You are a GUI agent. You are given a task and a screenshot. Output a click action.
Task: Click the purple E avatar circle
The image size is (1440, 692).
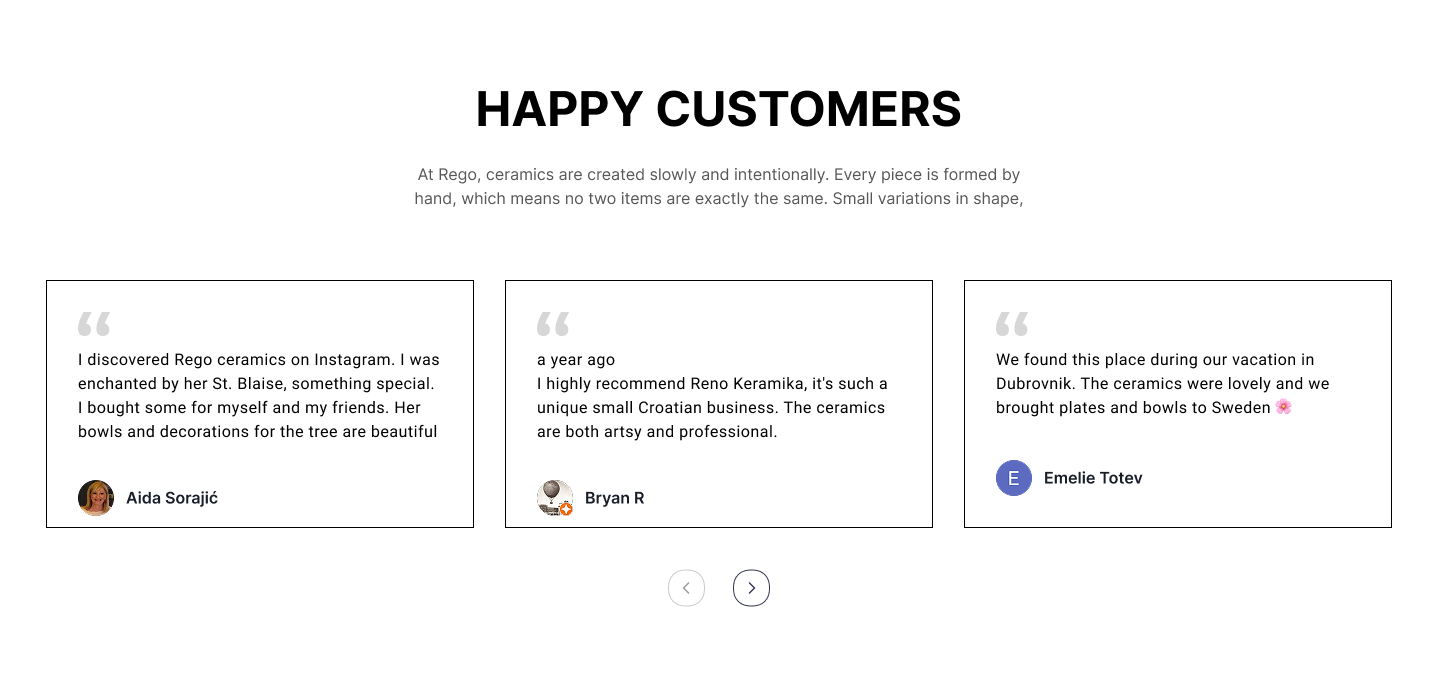1014,478
